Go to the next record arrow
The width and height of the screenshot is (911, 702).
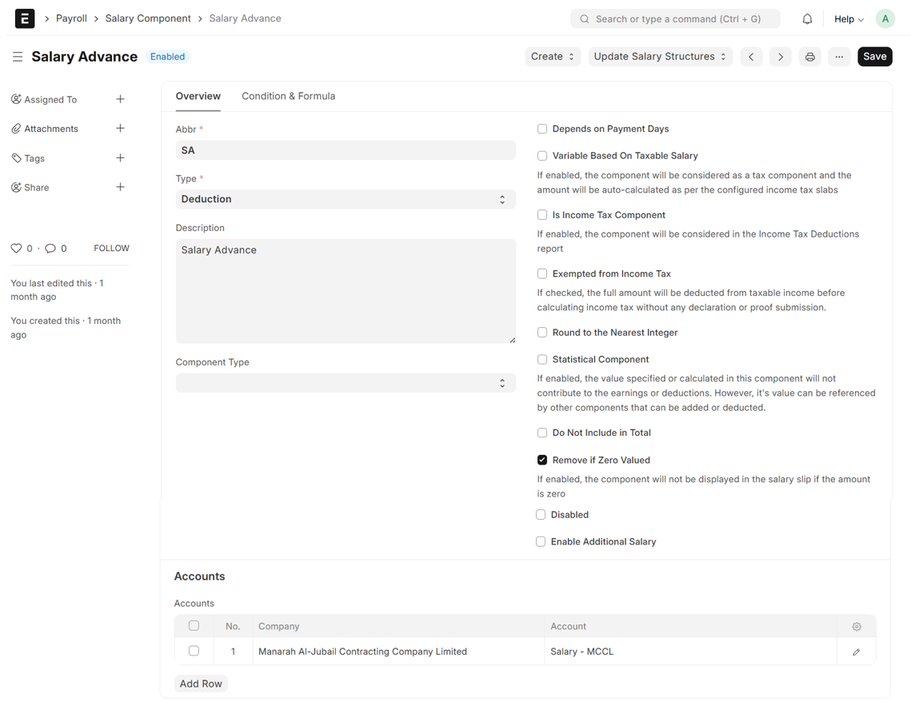781,57
